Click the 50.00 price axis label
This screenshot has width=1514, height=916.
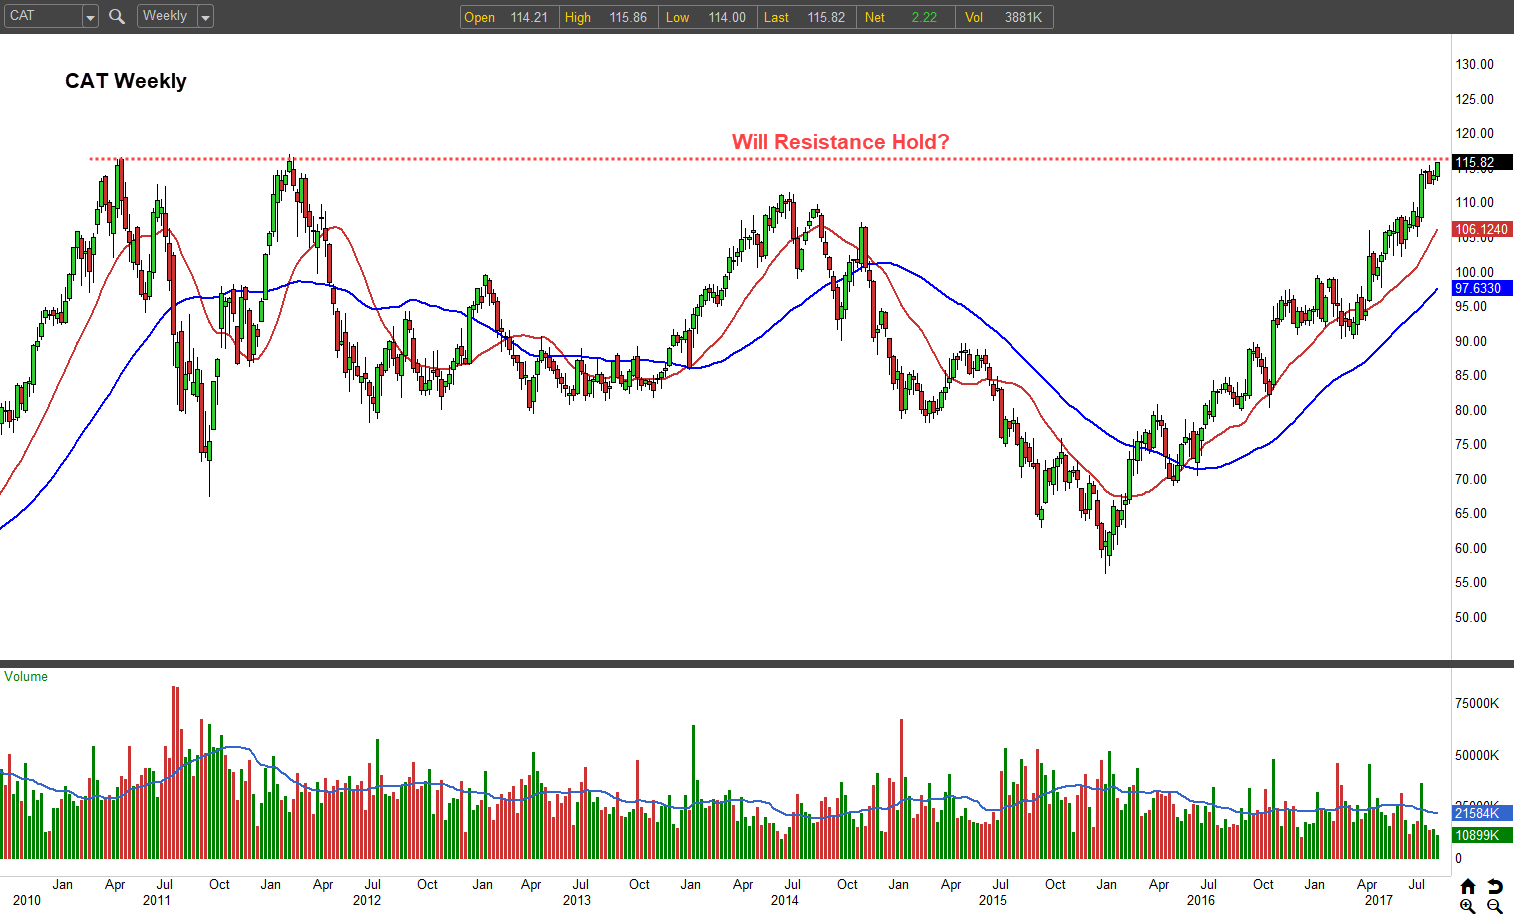pos(1471,617)
